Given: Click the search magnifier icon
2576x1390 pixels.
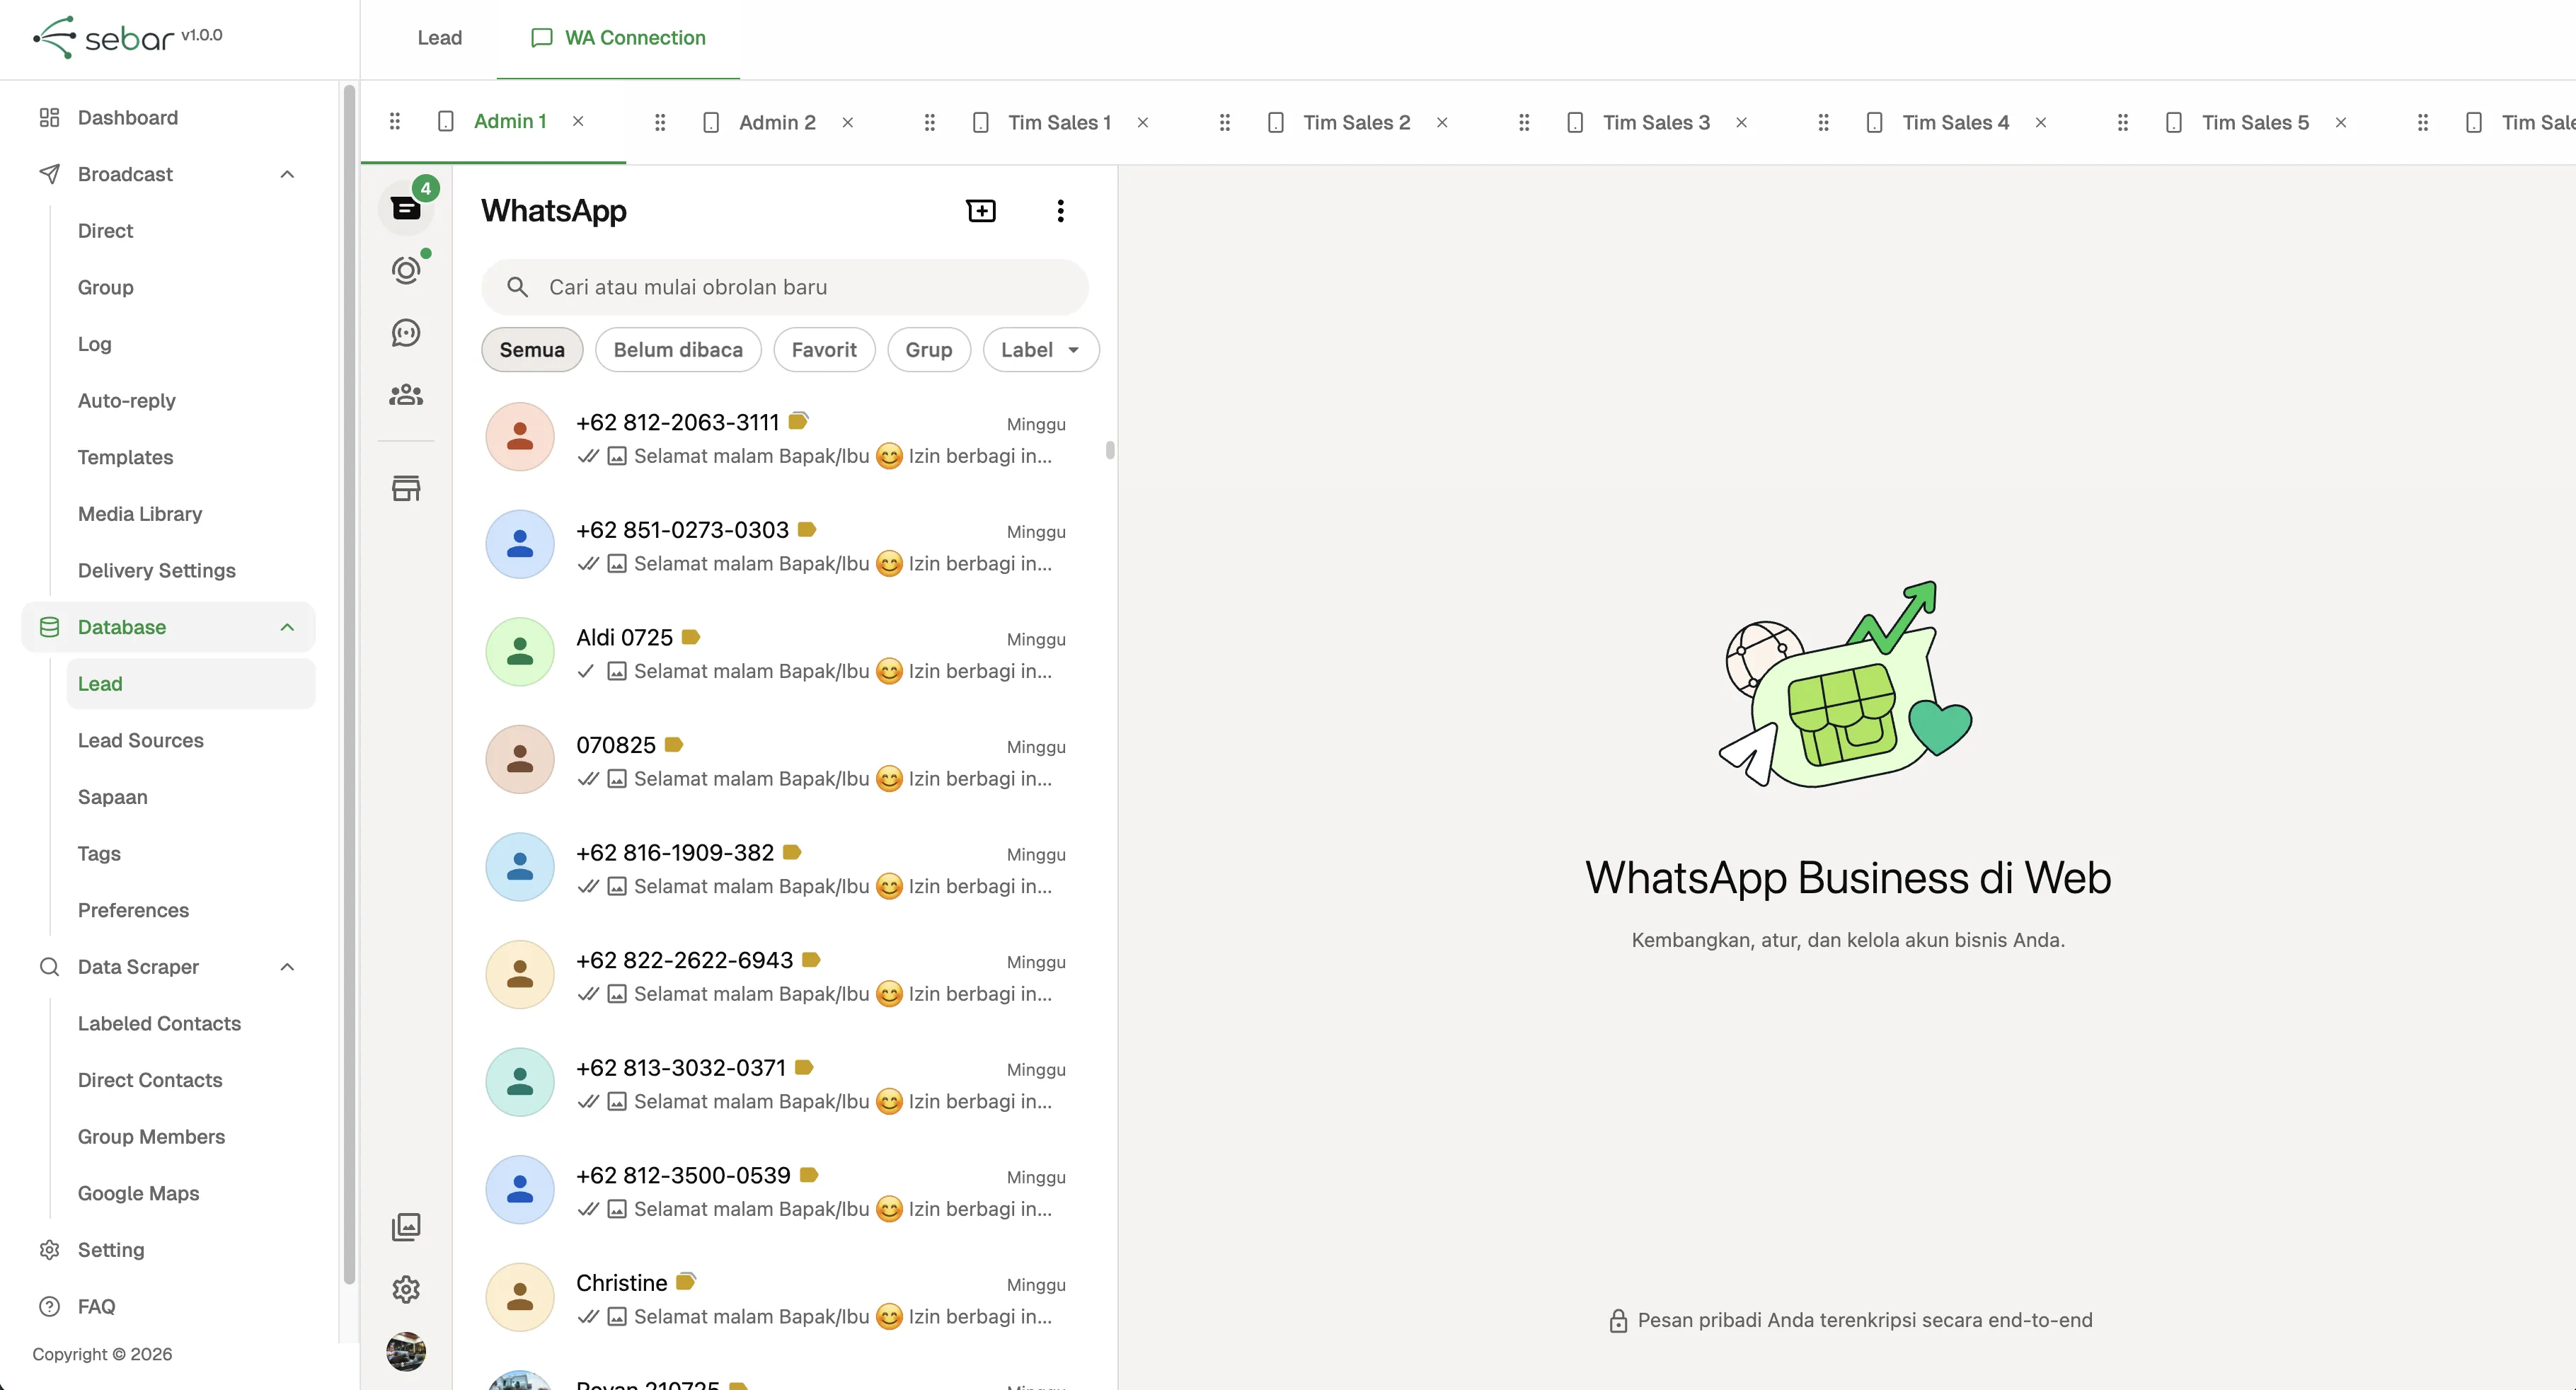Looking at the screenshot, I should (517, 287).
